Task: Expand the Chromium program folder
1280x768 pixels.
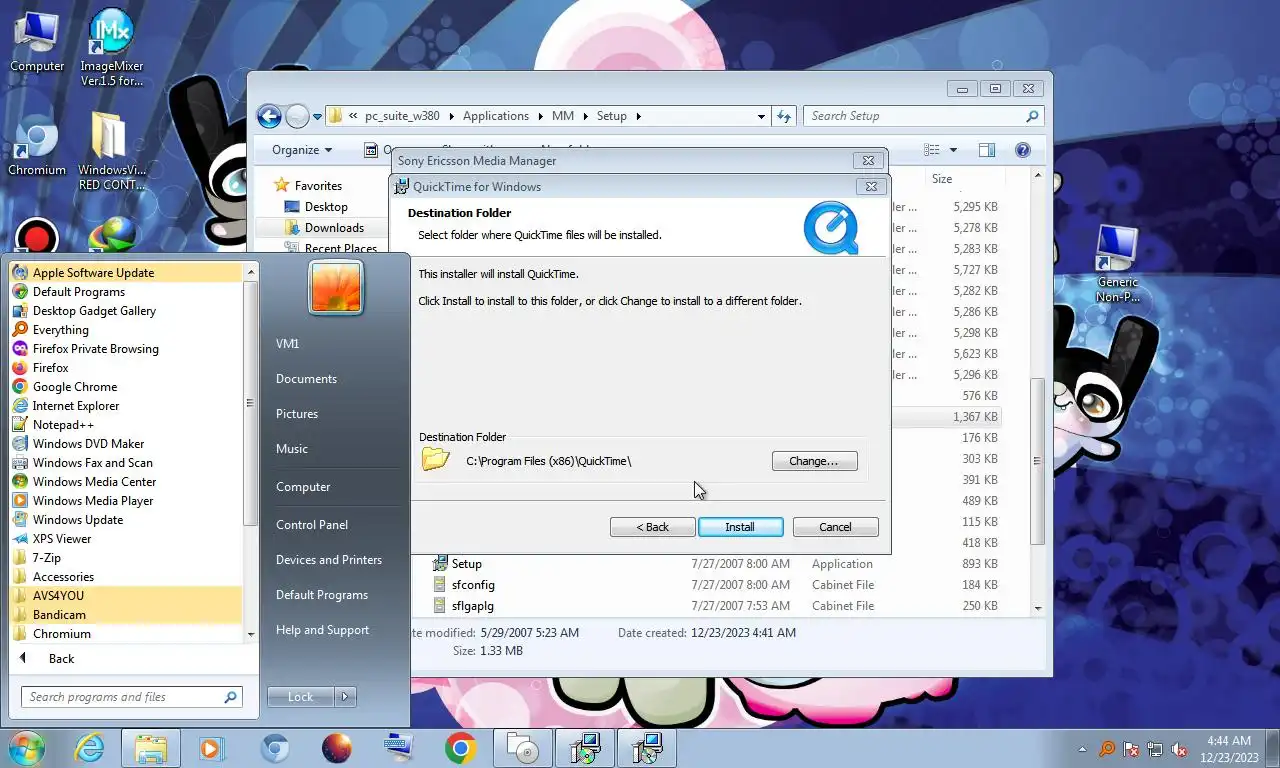Action: coord(126,633)
